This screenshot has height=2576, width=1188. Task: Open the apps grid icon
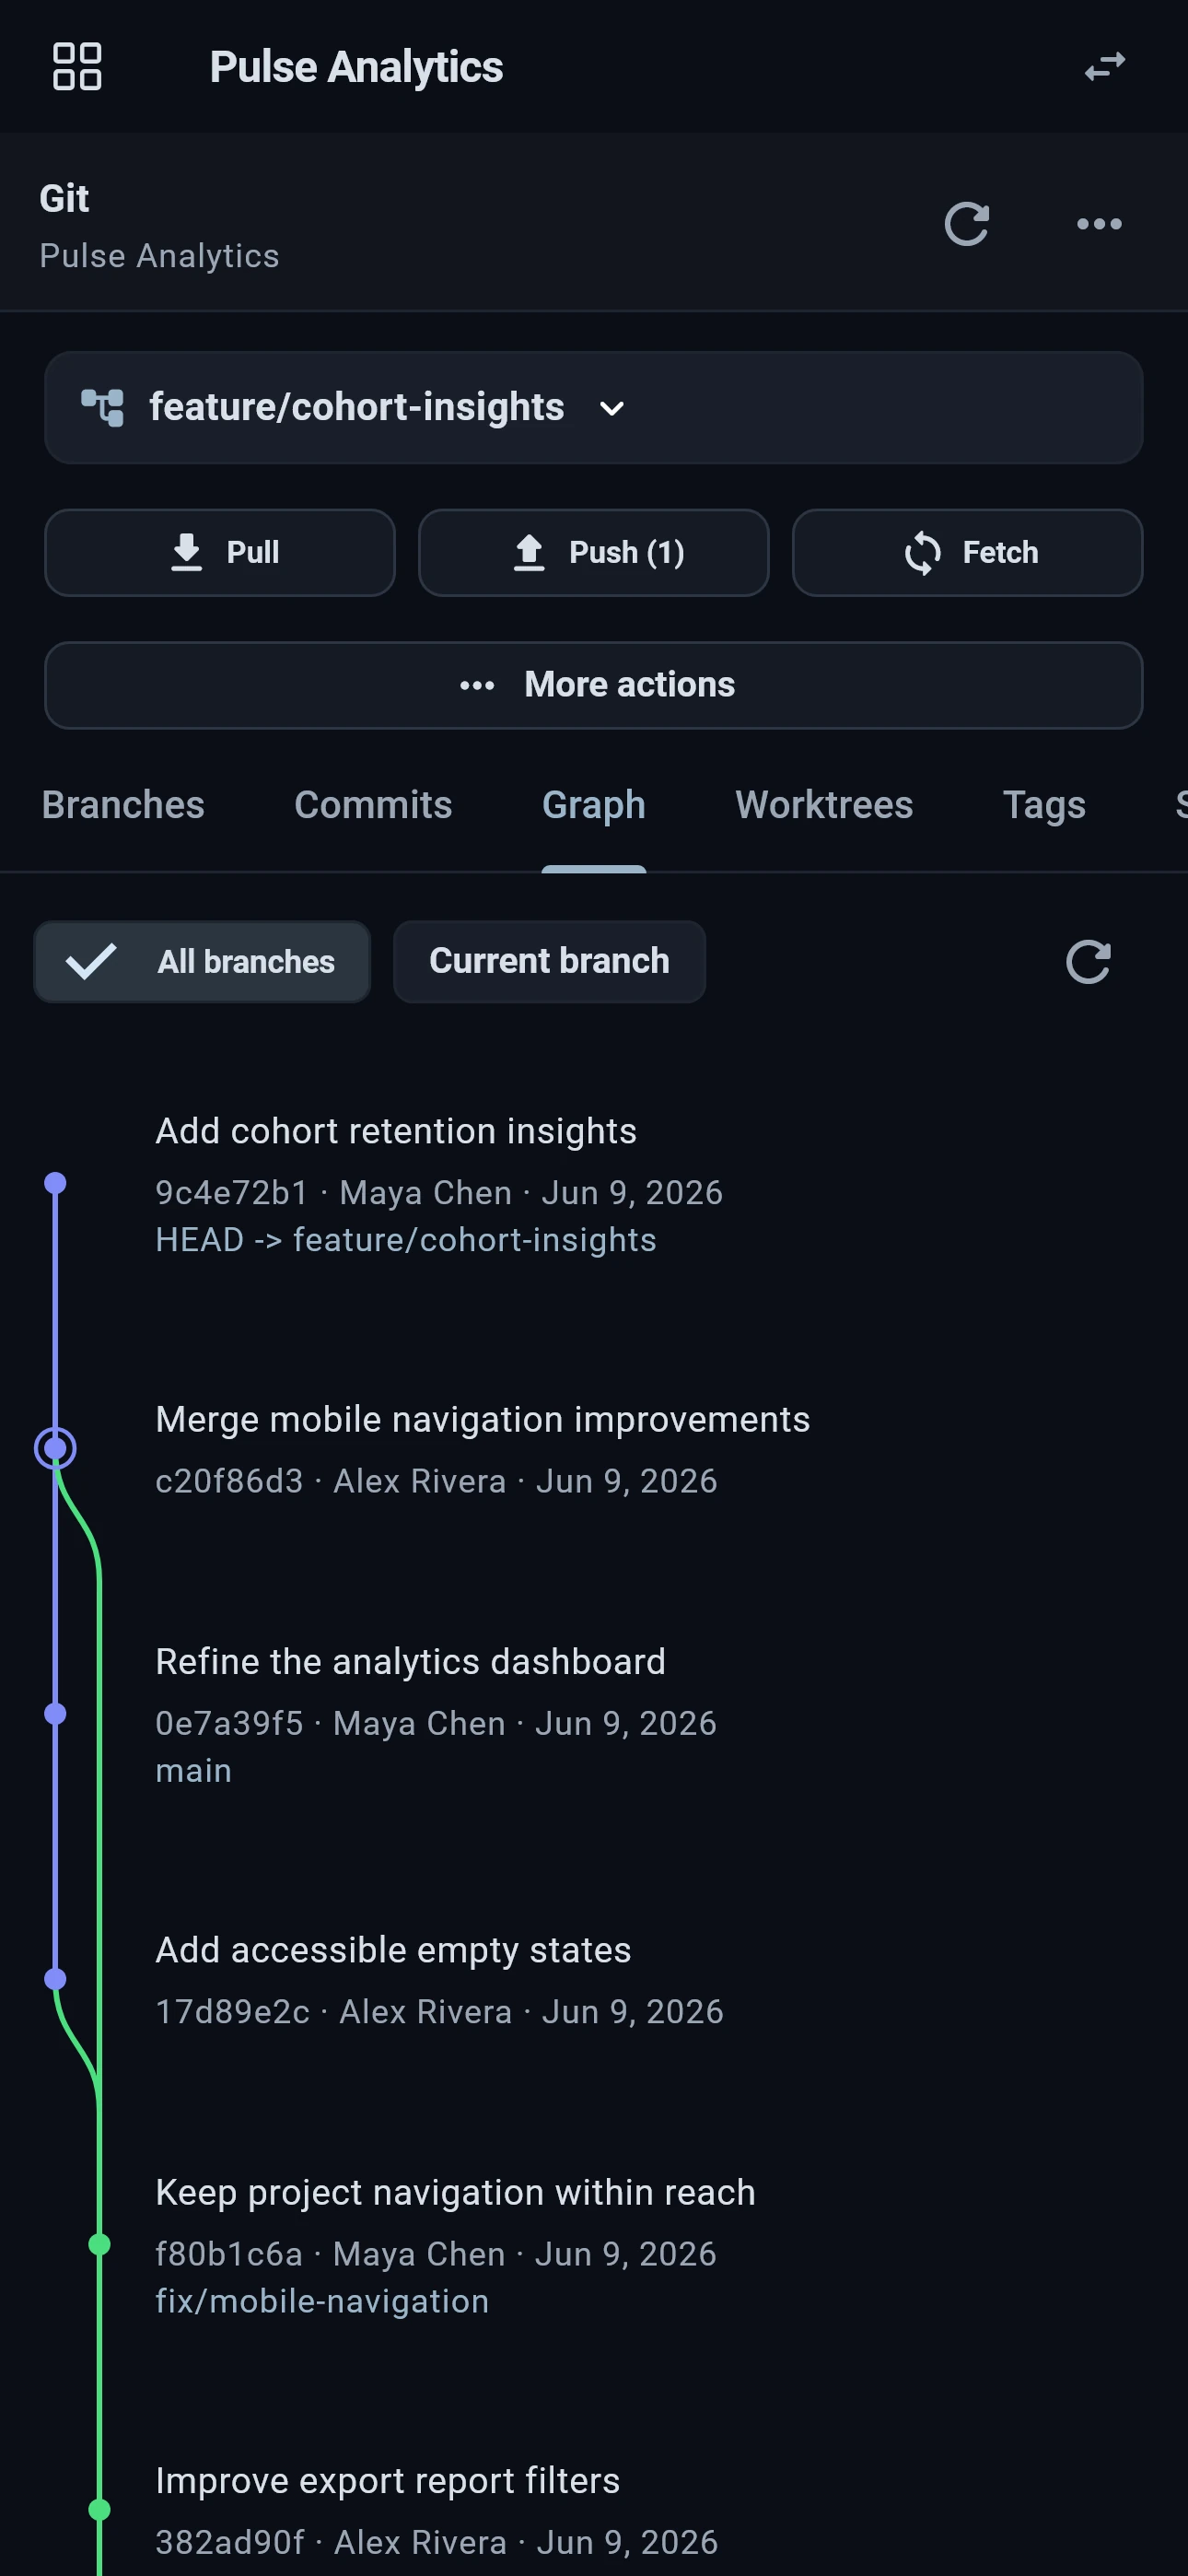pyautogui.click(x=77, y=67)
